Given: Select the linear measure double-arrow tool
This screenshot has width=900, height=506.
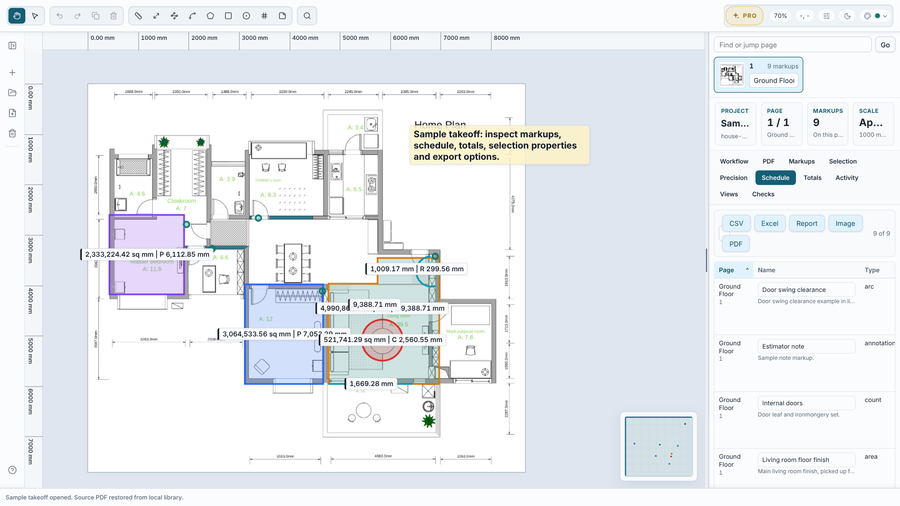Looking at the screenshot, I should (x=156, y=16).
